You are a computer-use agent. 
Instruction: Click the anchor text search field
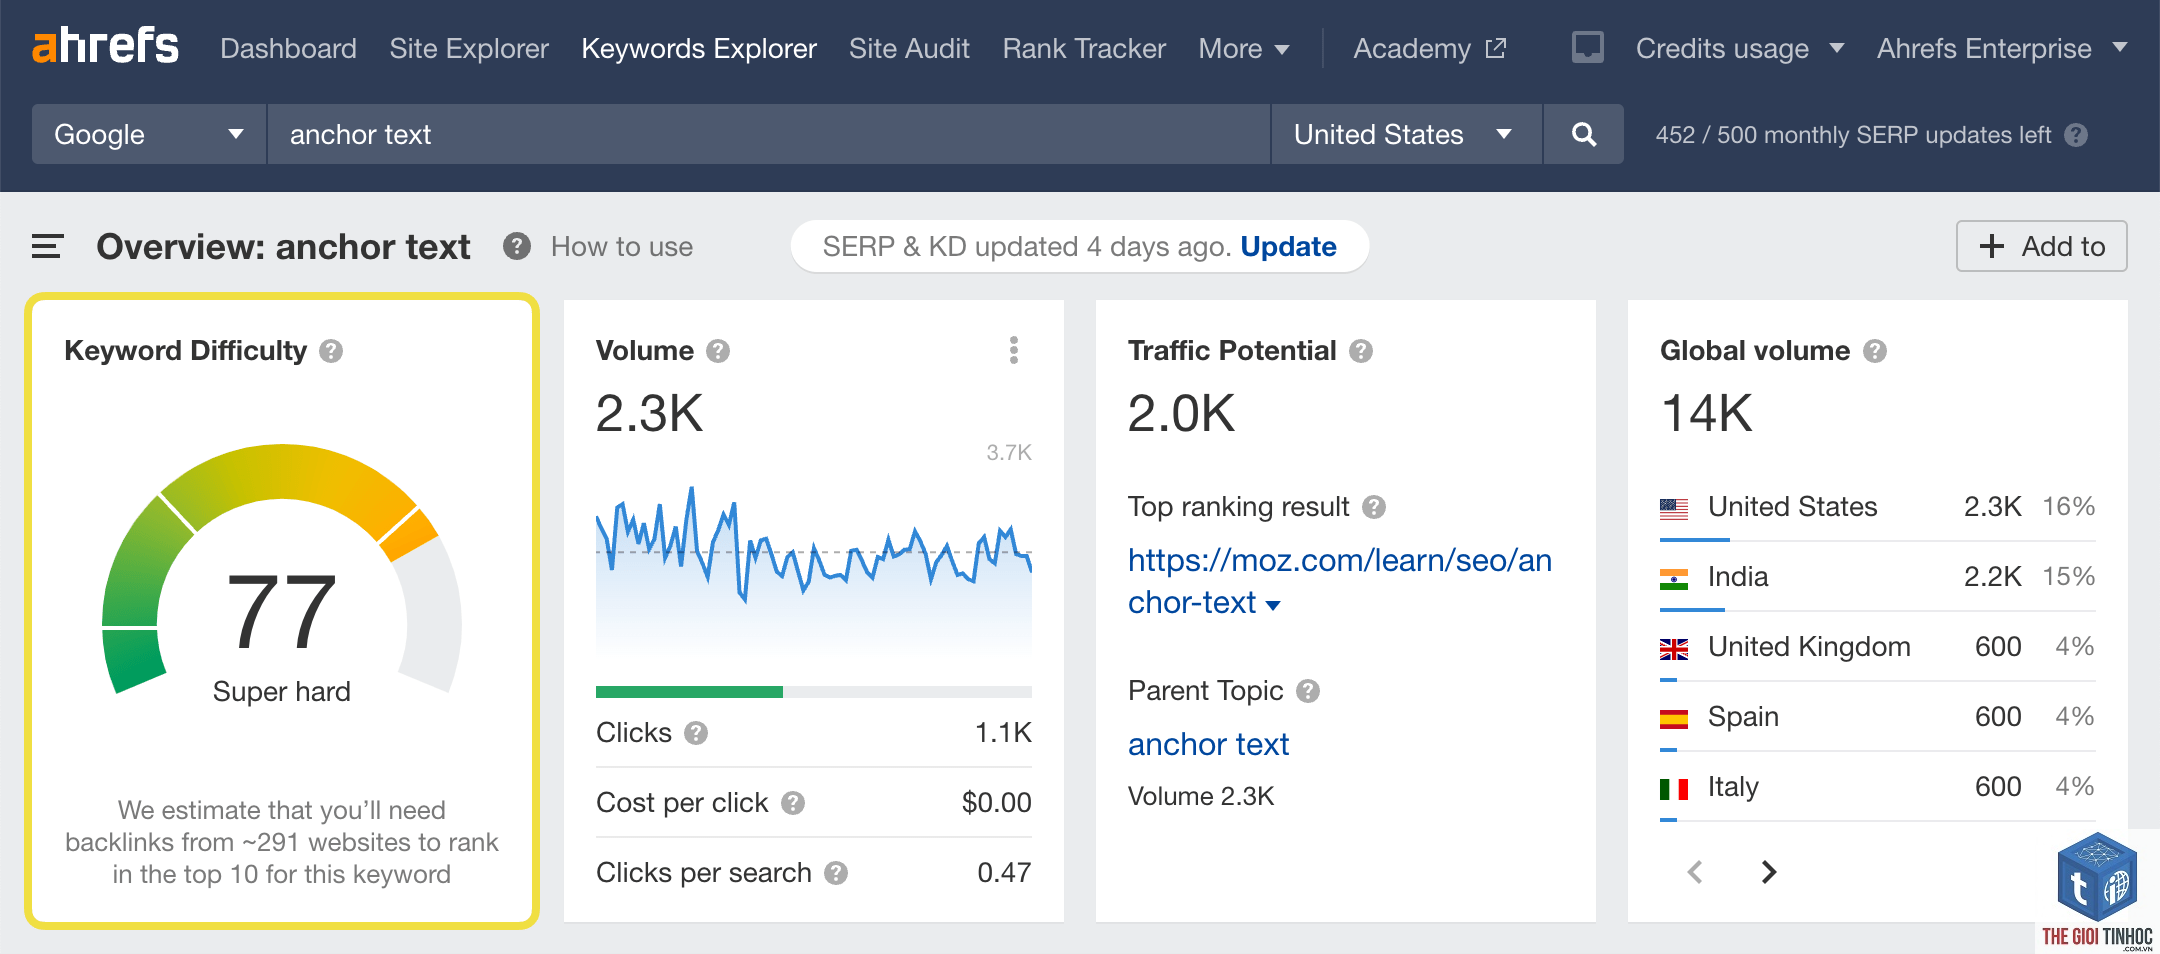tap(768, 134)
